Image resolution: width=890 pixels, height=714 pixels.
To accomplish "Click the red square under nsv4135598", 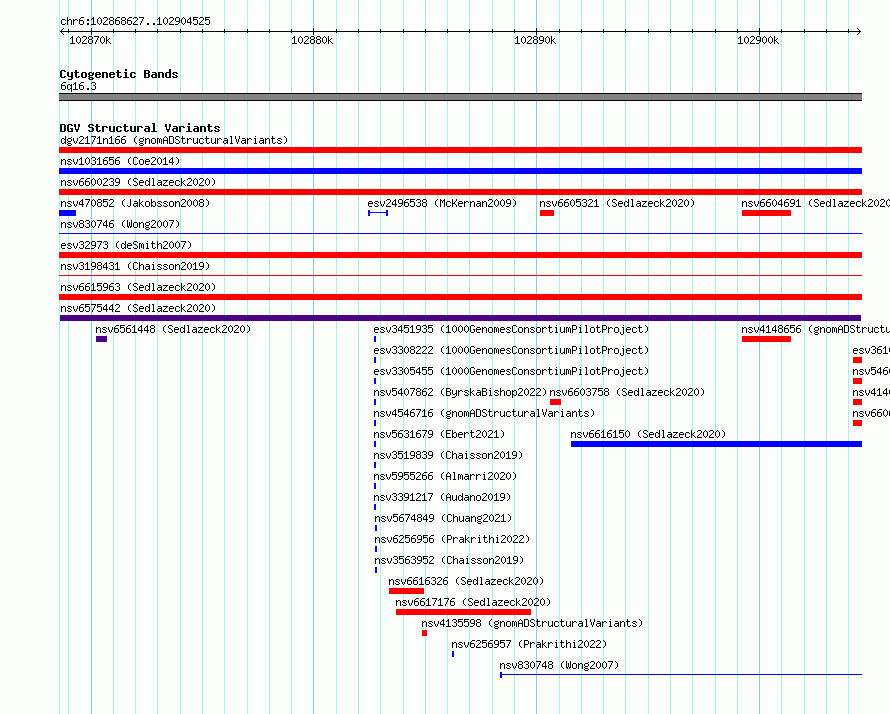I will click(425, 633).
